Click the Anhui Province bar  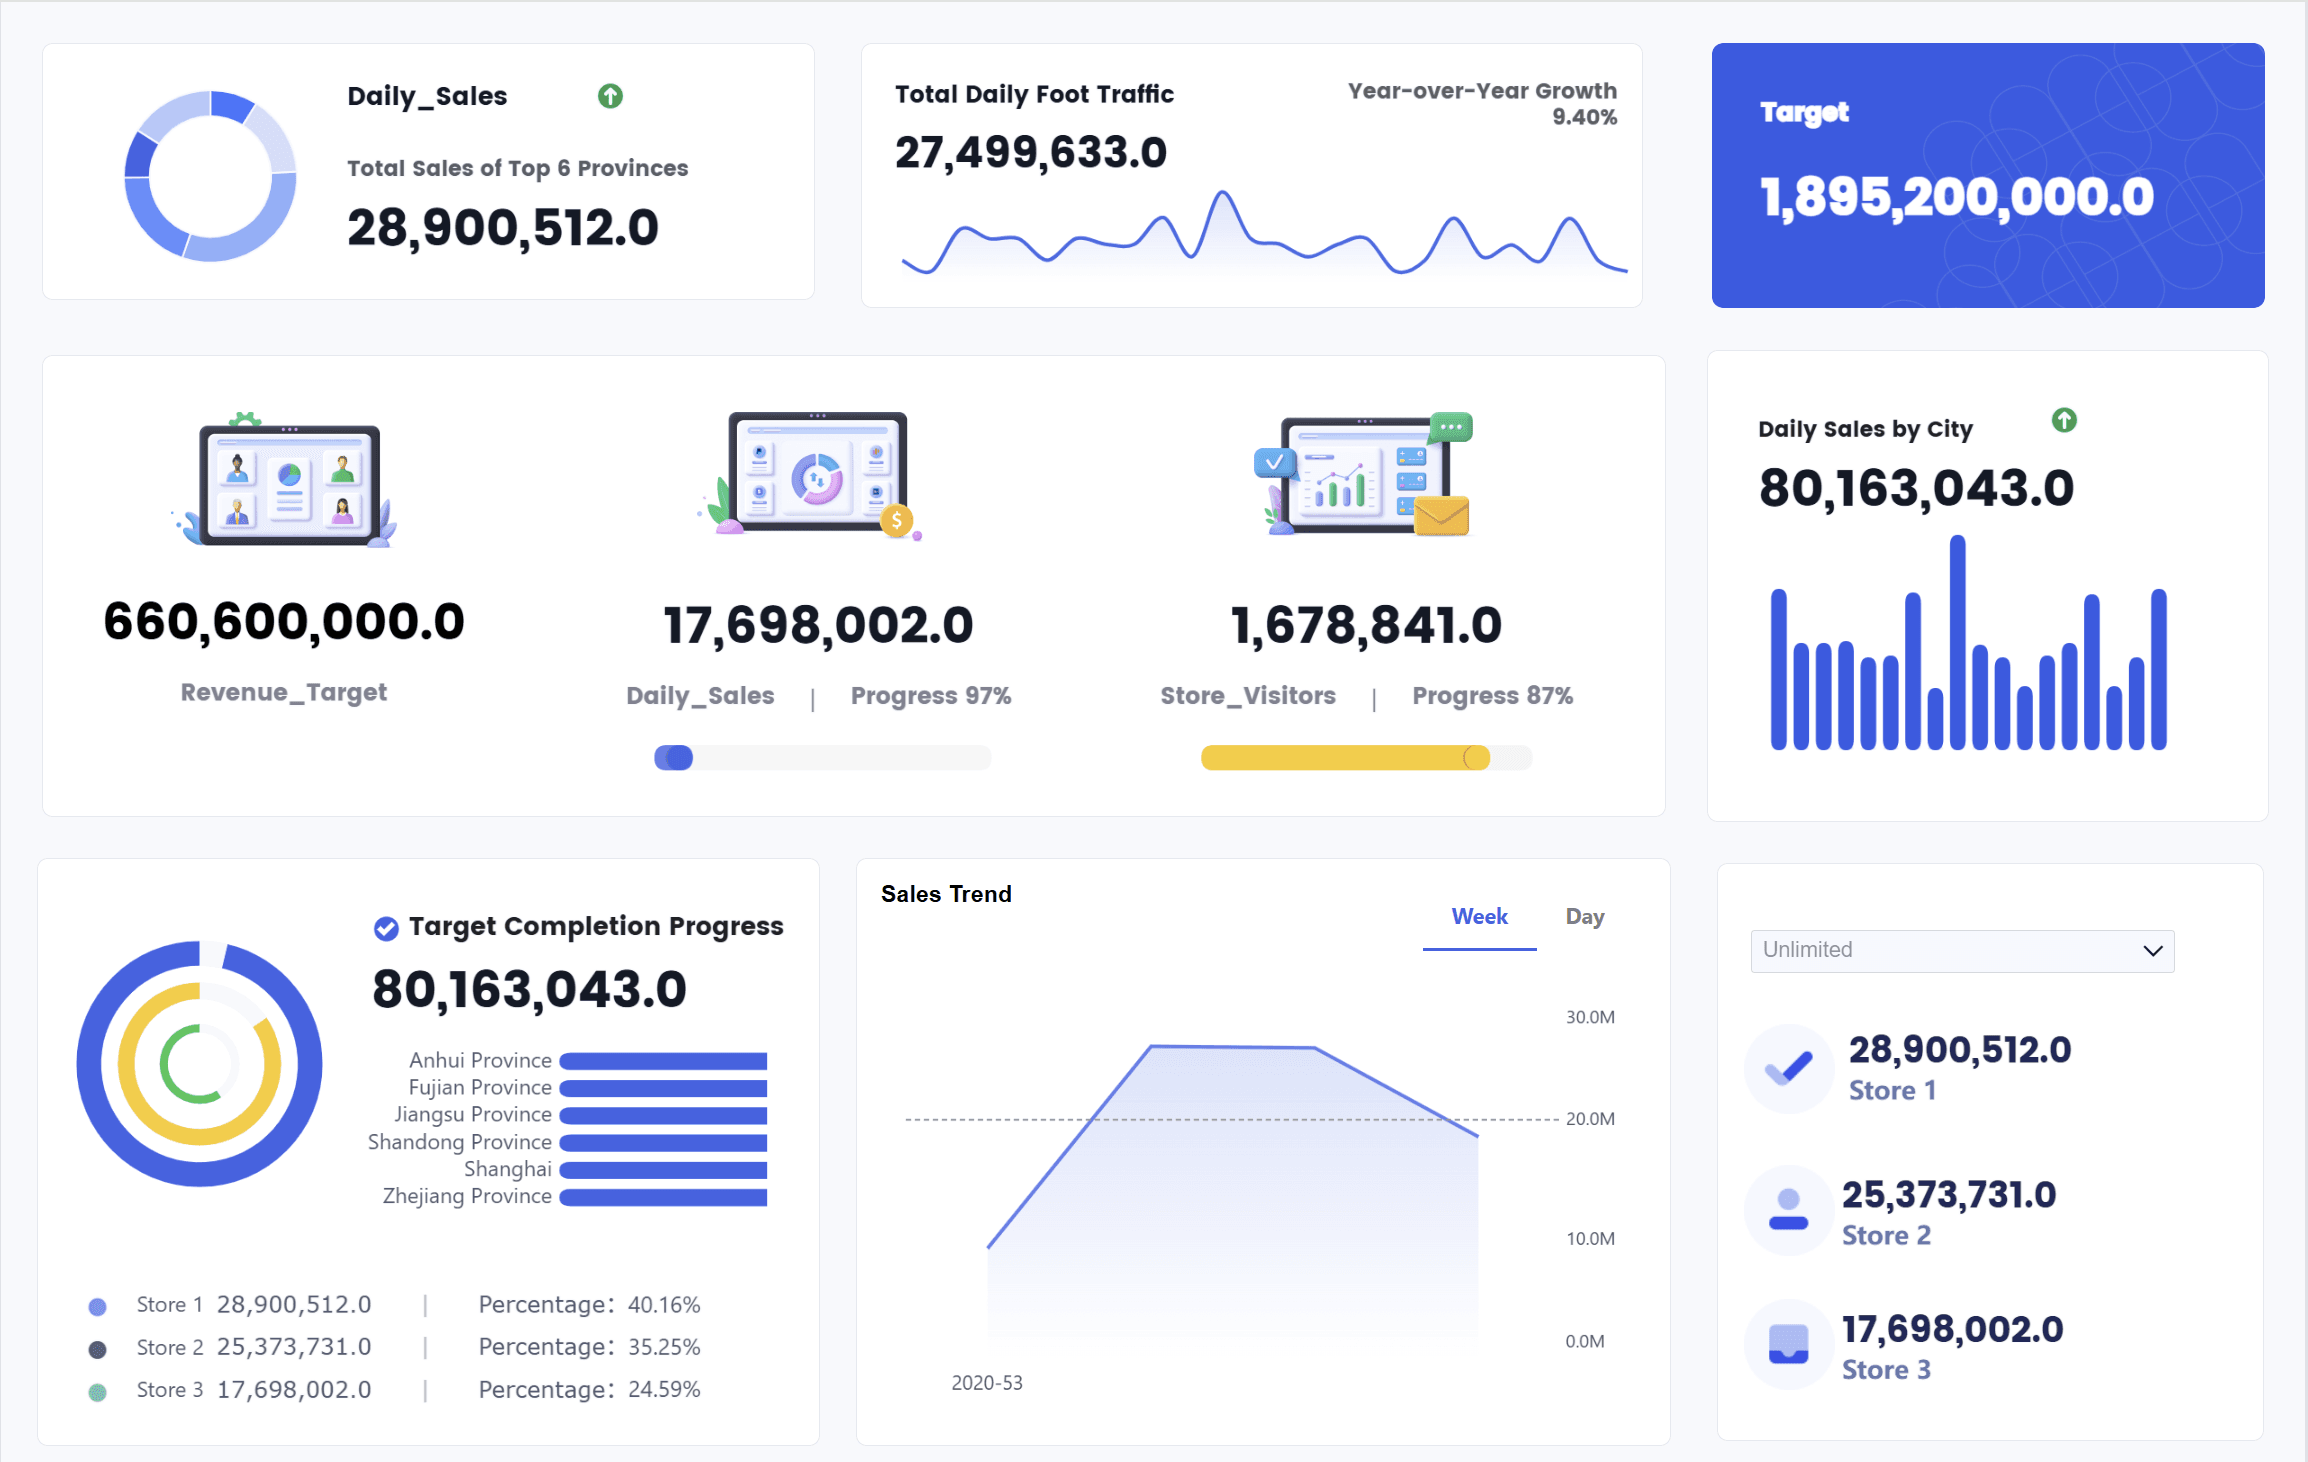(663, 1061)
